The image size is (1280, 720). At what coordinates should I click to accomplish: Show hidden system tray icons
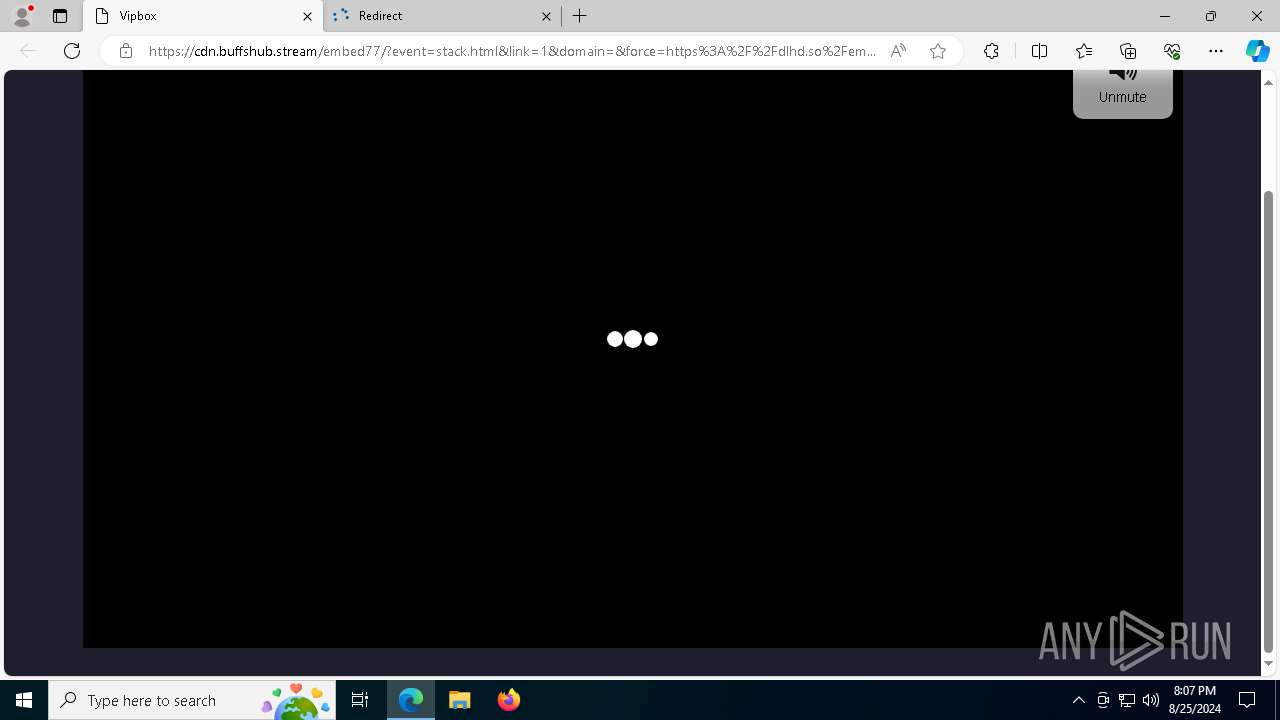[1079, 700]
